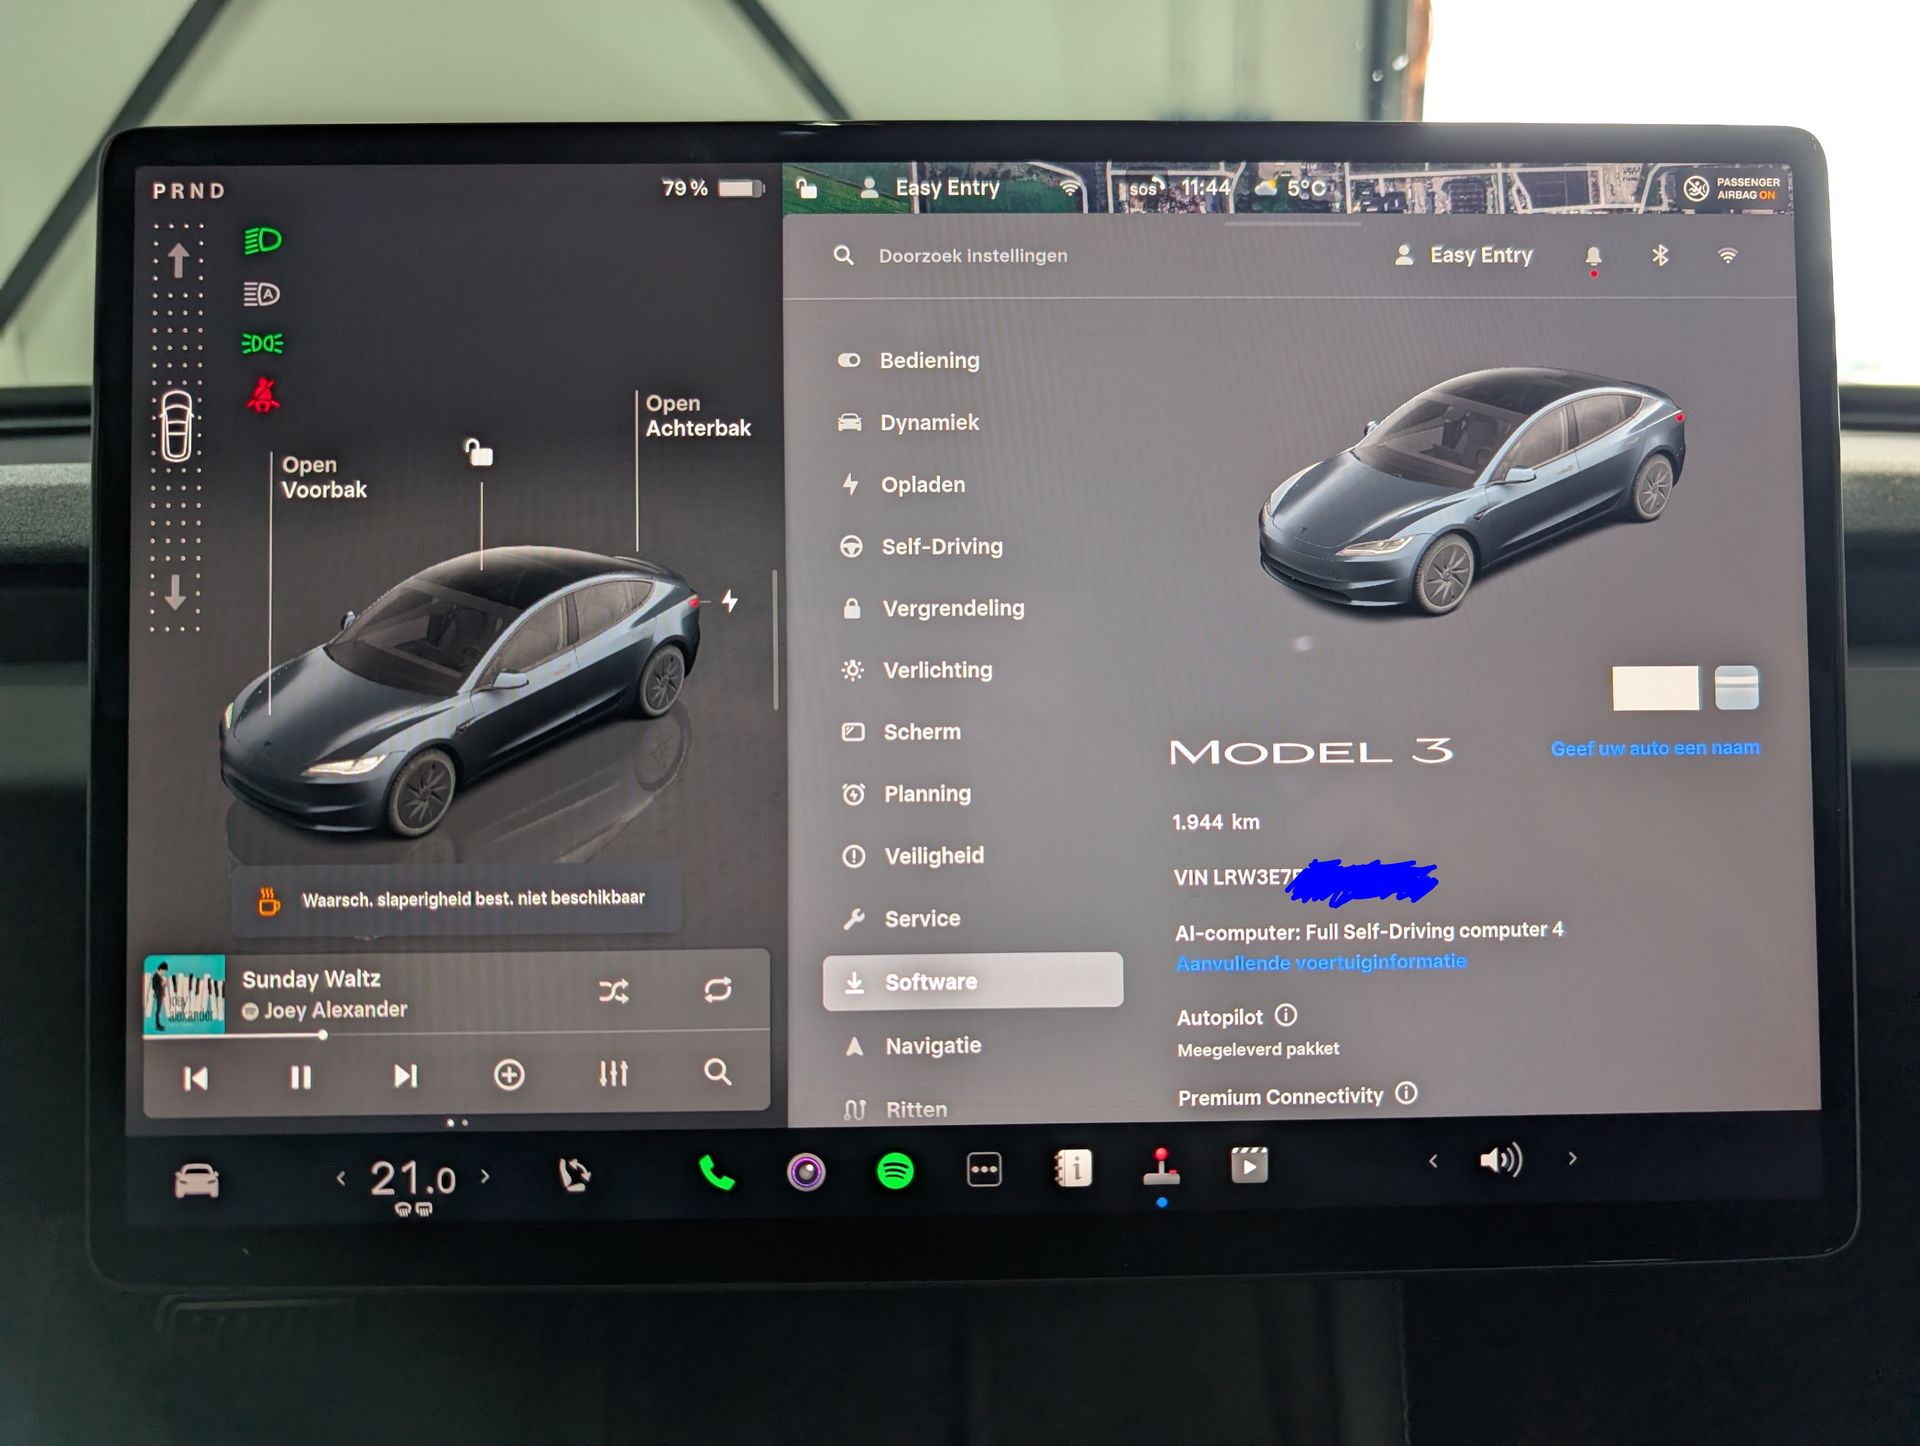Viewport: 1920px width, 1446px height.
Task: Open the arcade joystick app
Action: pyautogui.click(x=1161, y=1168)
